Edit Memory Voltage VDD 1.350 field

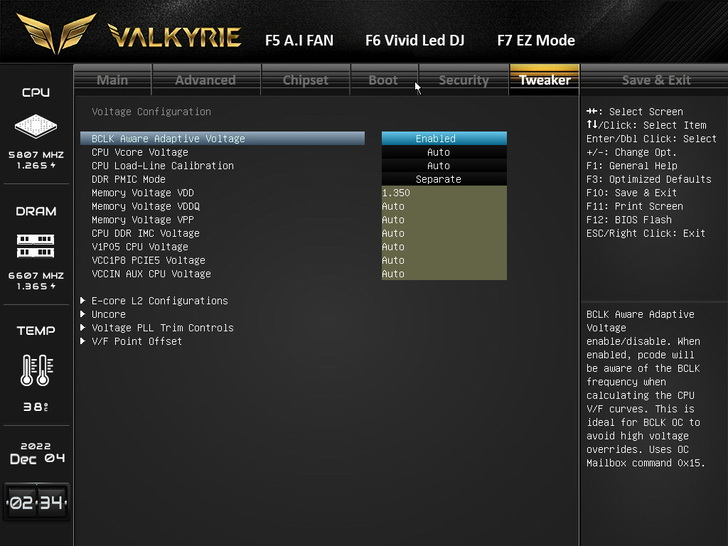(x=444, y=193)
